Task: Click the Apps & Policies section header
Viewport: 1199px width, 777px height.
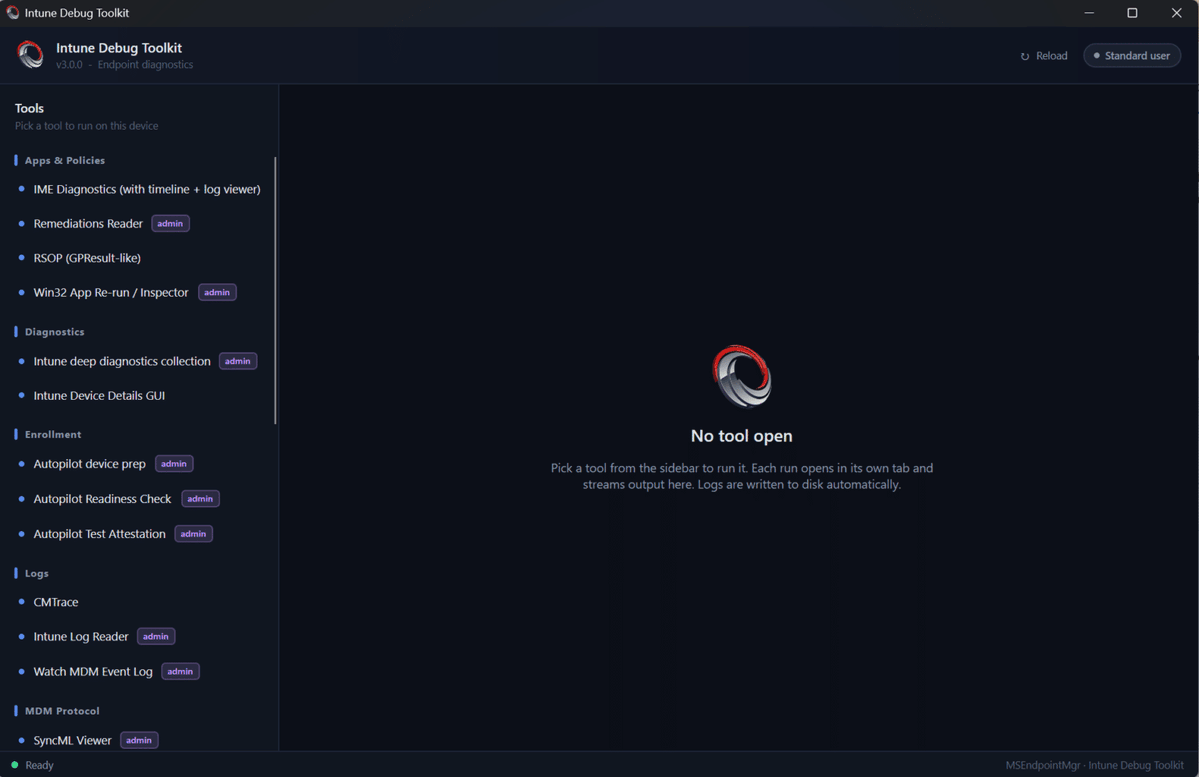Action: [65, 161]
